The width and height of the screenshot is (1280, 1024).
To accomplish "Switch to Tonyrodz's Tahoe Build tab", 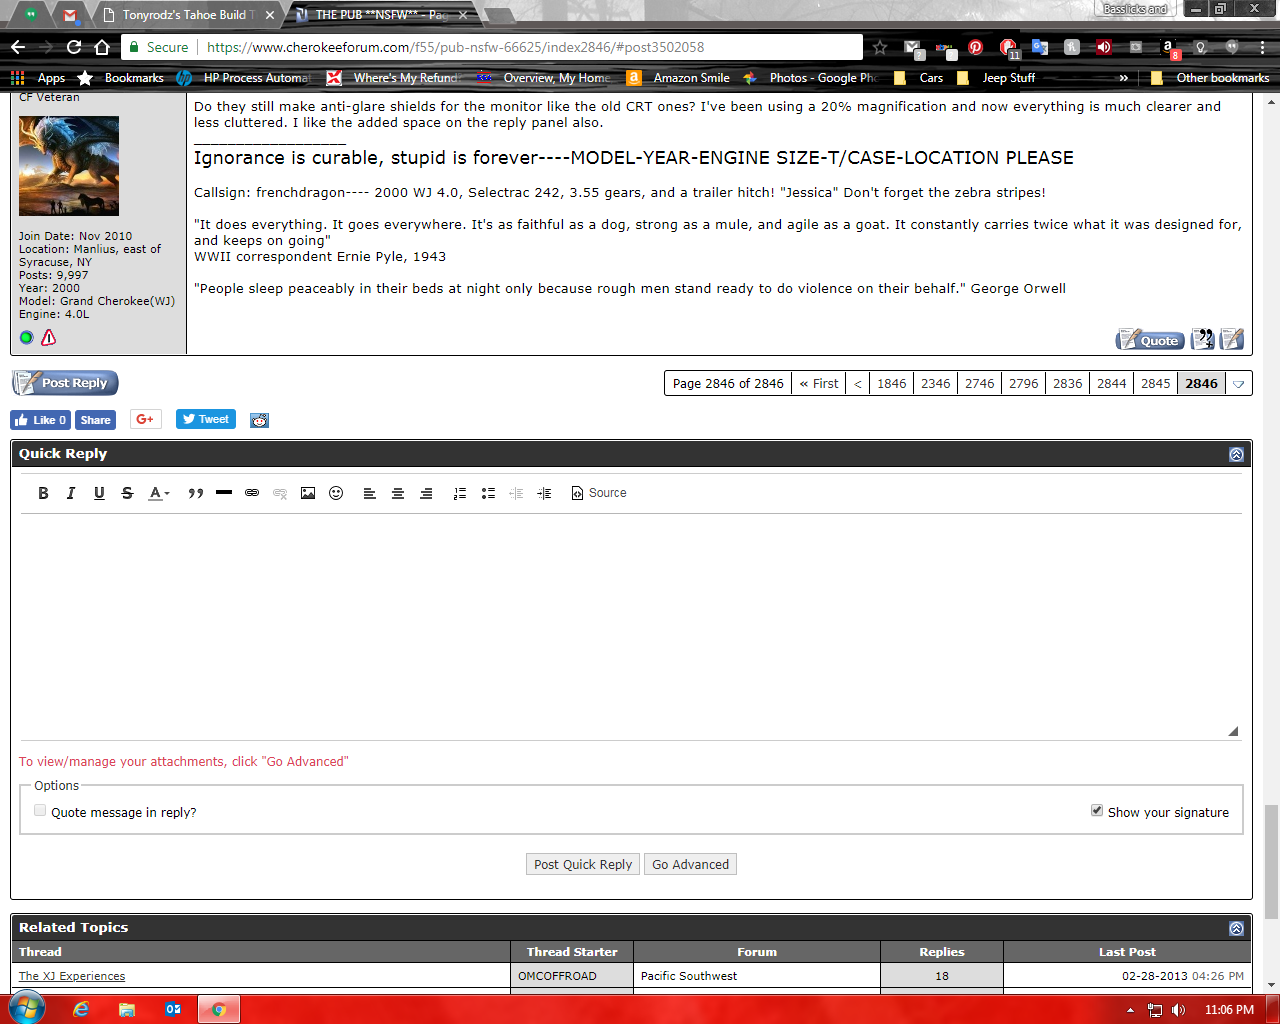I will pos(185,15).
